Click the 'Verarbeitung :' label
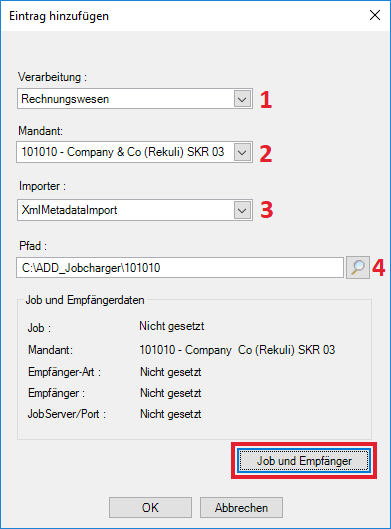 click(52, 77)
